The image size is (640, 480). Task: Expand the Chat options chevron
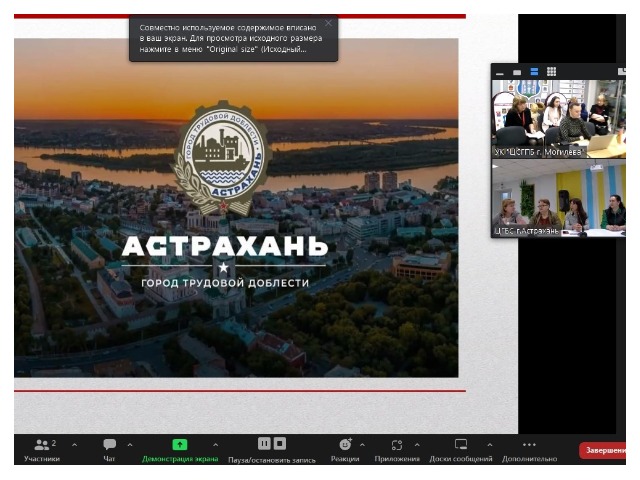pyautogui.click(x=130, y=445)
